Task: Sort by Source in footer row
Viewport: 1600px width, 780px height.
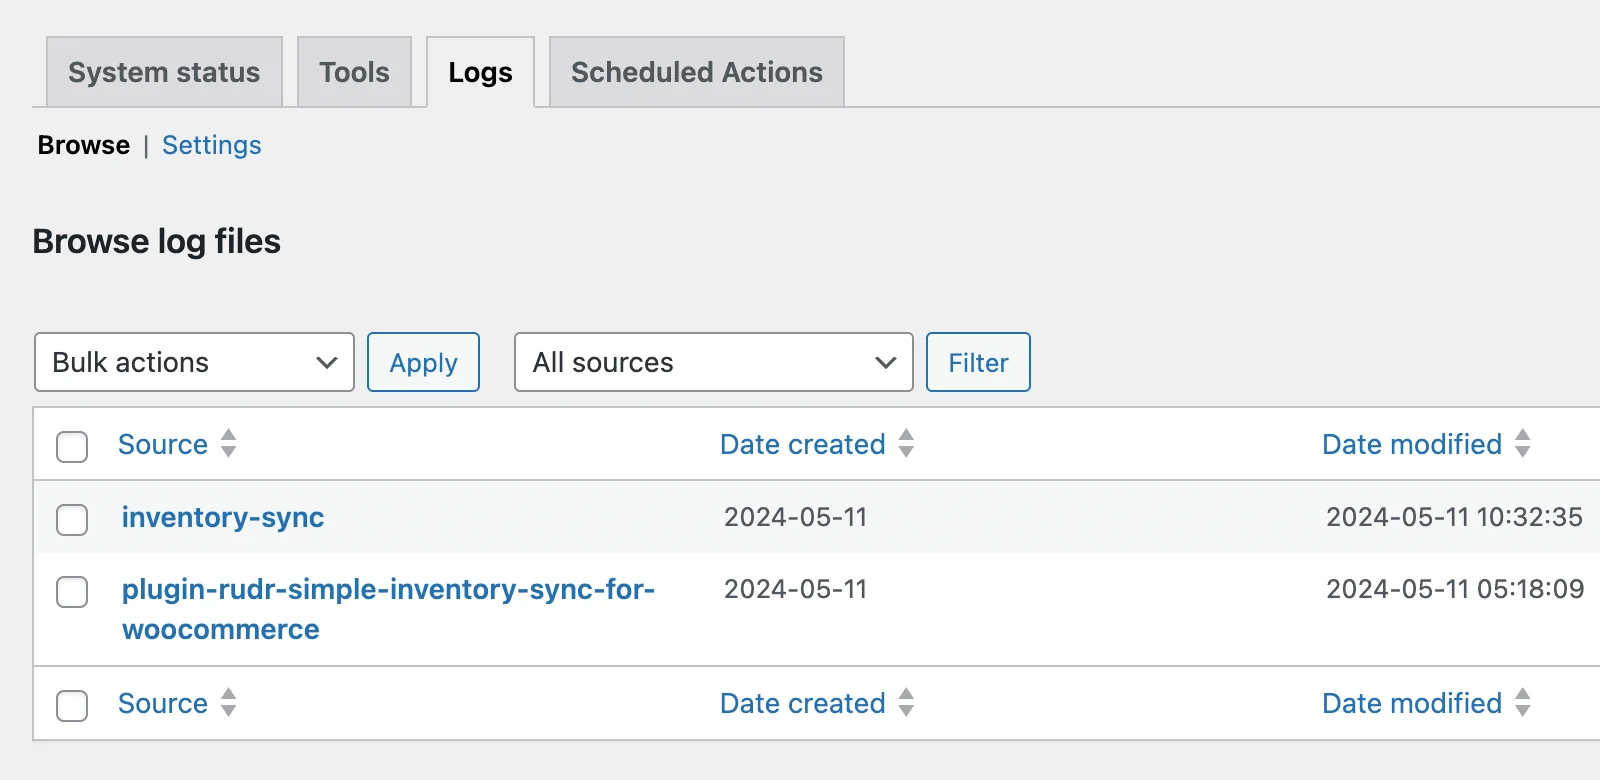Action: (x=163, y=703)
